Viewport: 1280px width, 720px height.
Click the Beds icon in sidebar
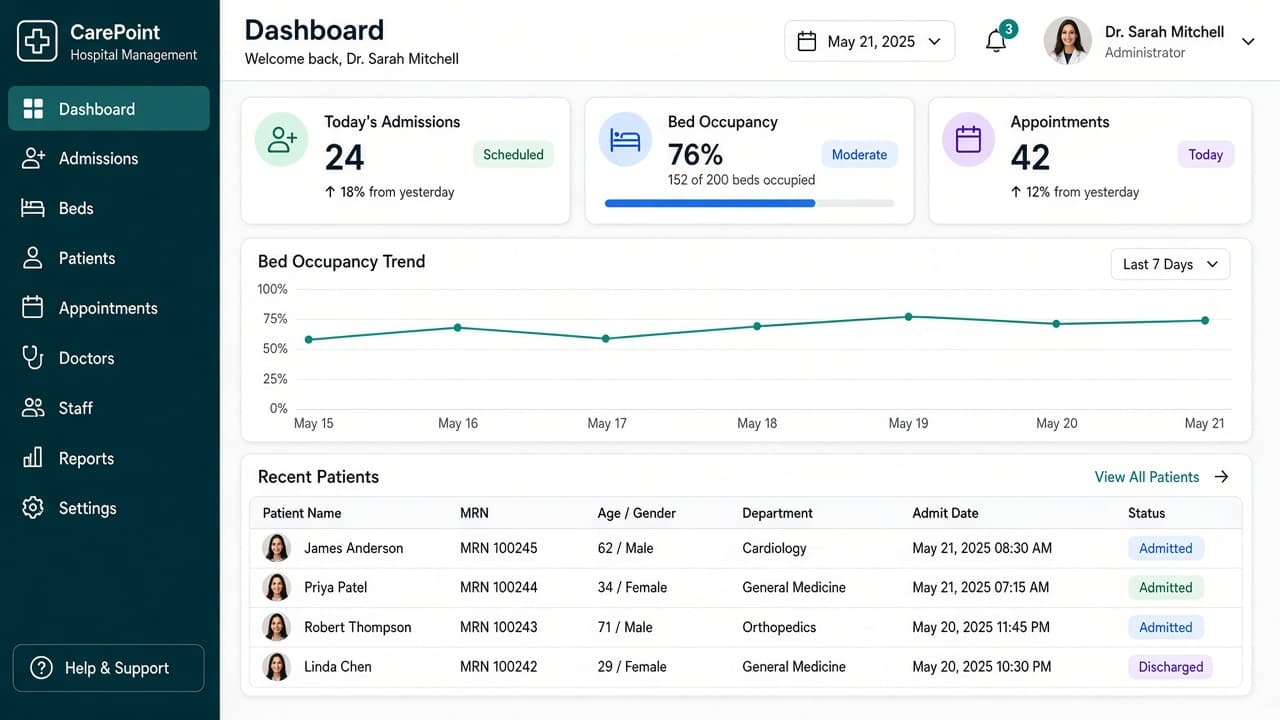(33, 208)
